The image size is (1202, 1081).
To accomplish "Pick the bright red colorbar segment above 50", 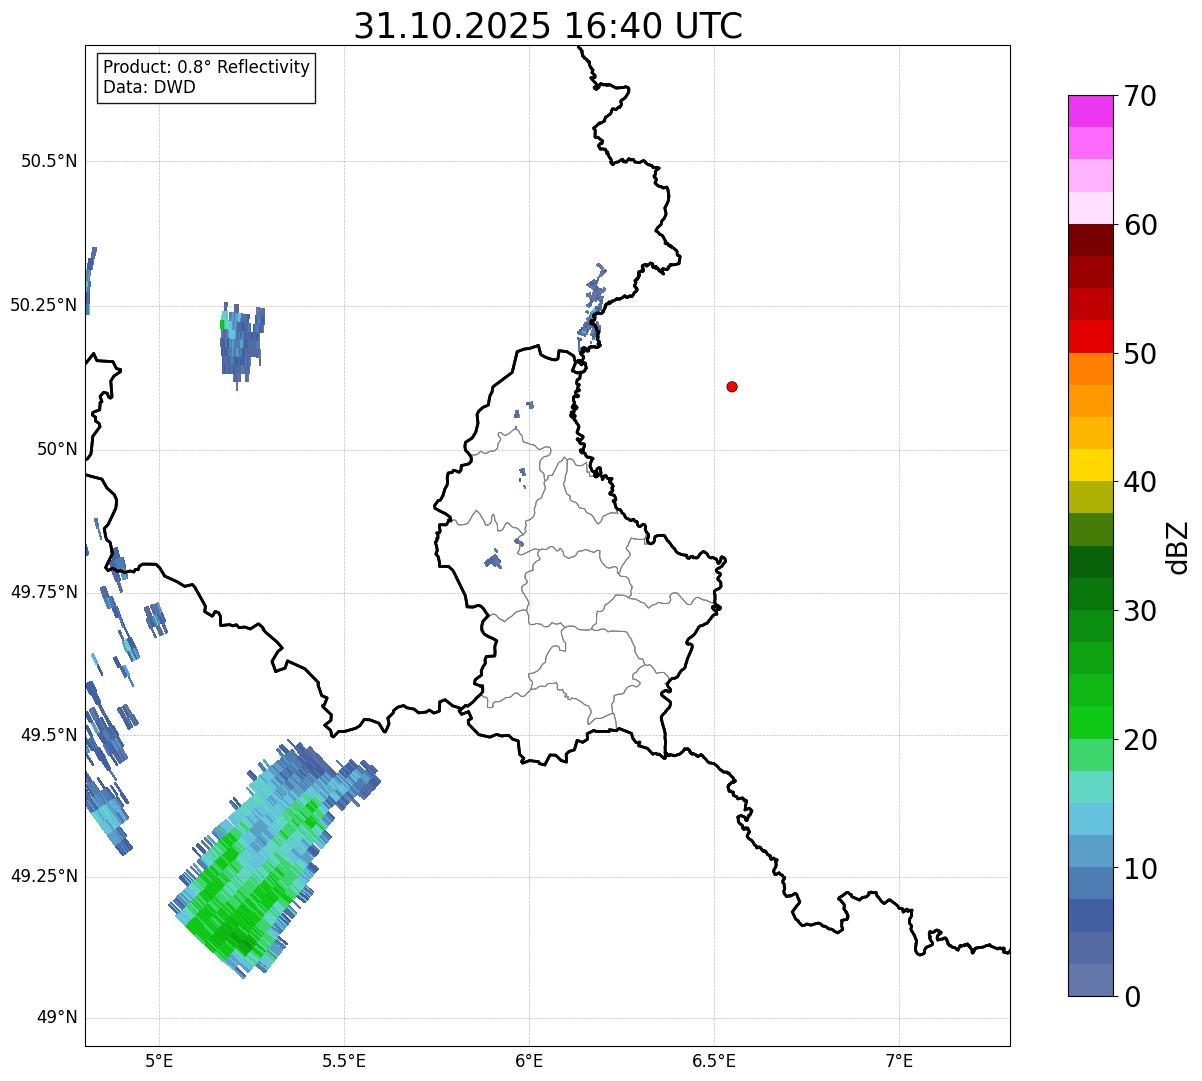I will pos(1091,336).
